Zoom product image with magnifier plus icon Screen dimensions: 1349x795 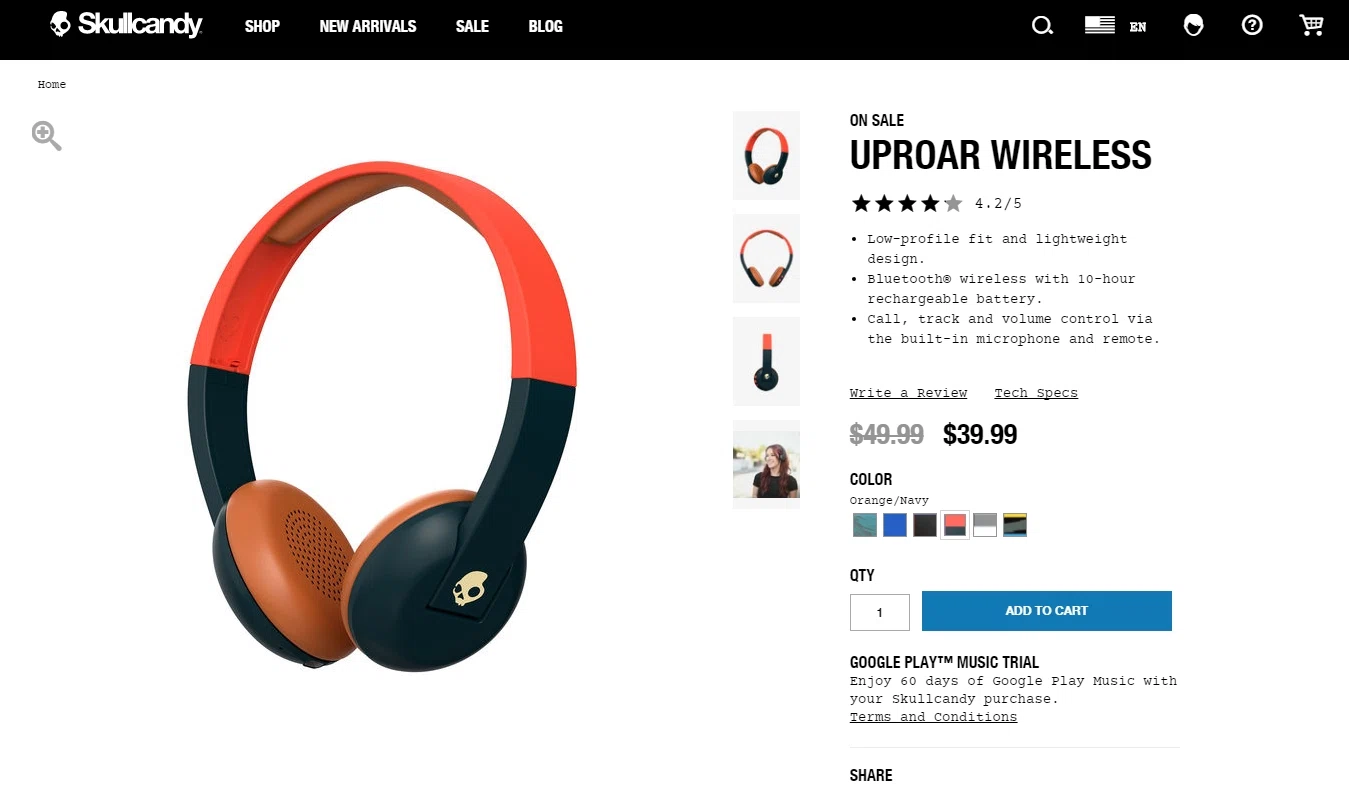tap(46, 136)
